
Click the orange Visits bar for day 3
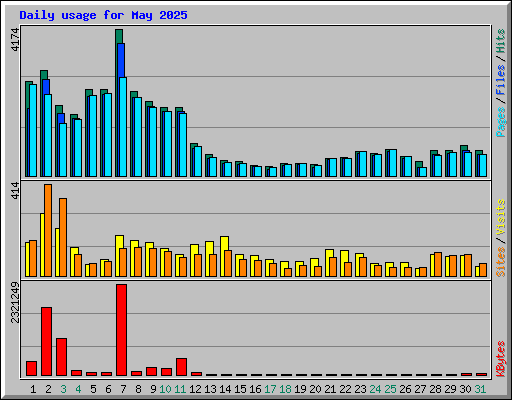point(63,237)
